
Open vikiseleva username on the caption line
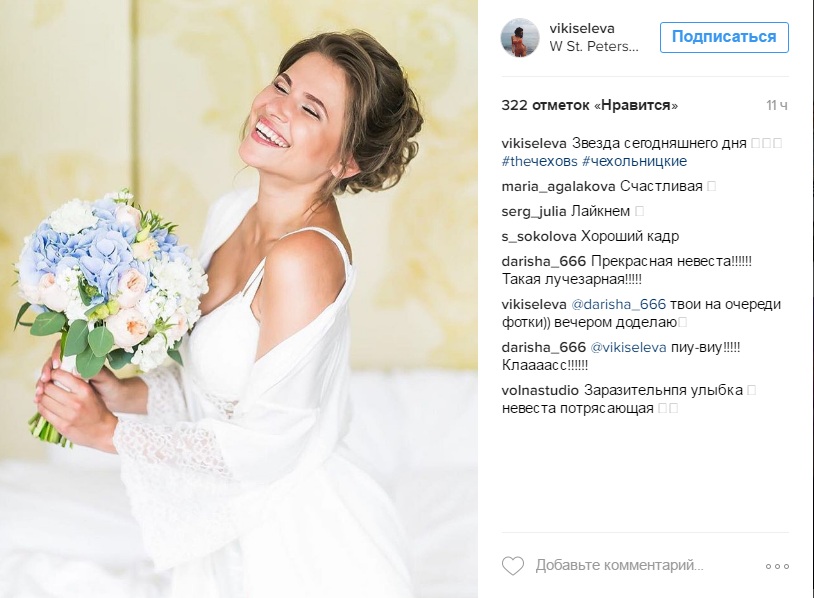pos(534,143)
